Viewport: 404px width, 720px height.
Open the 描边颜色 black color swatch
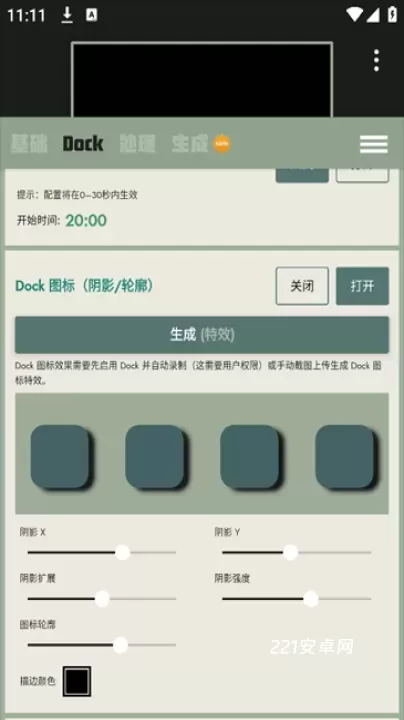coord(77,681)
